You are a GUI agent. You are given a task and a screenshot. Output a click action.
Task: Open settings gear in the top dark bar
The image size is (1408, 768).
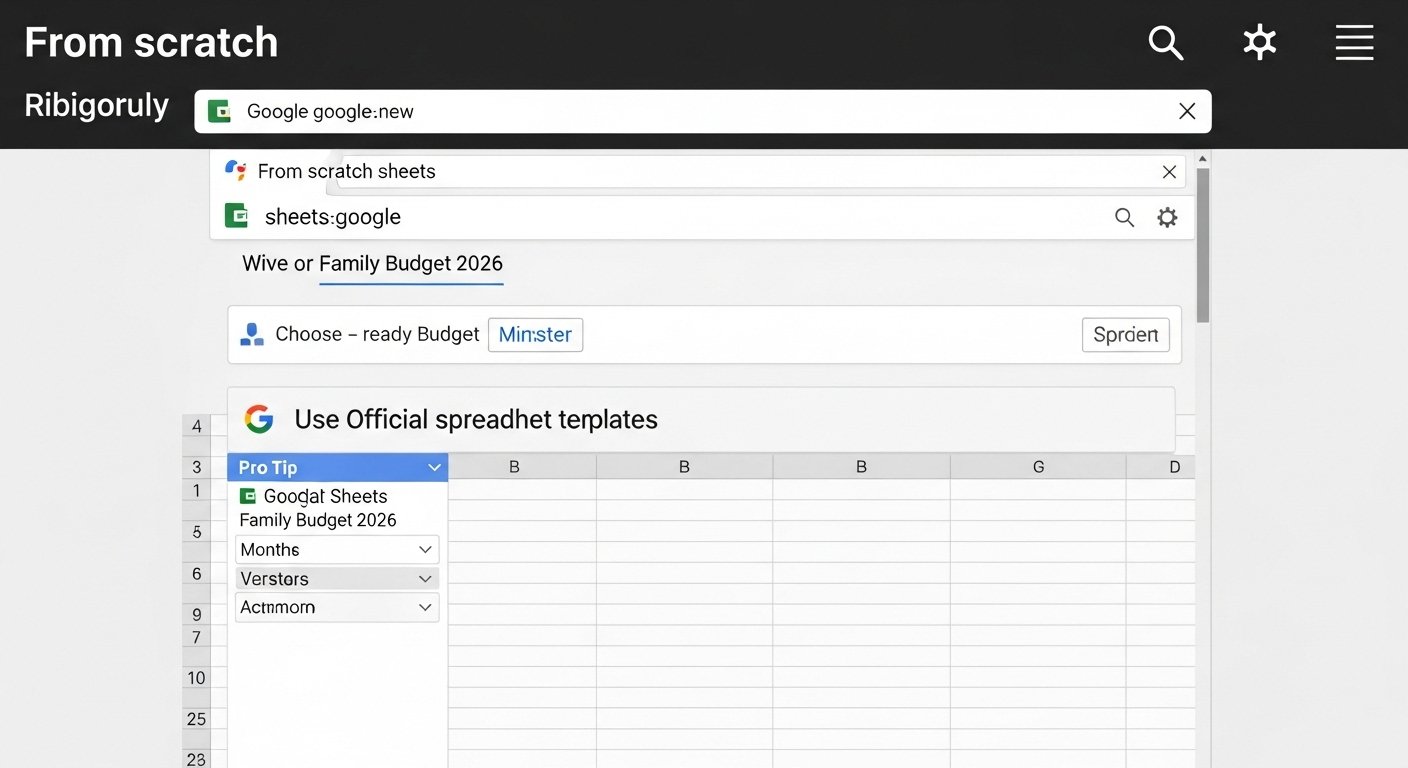(x=1259, y=42)
